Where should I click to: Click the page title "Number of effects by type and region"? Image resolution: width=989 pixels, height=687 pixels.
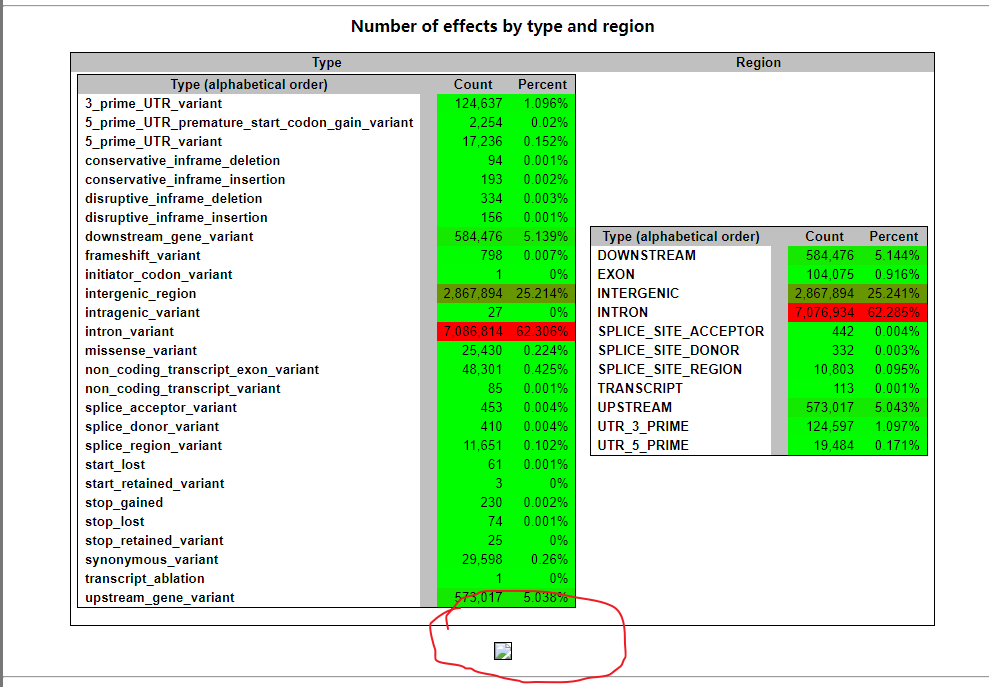[x=502, y=26]
